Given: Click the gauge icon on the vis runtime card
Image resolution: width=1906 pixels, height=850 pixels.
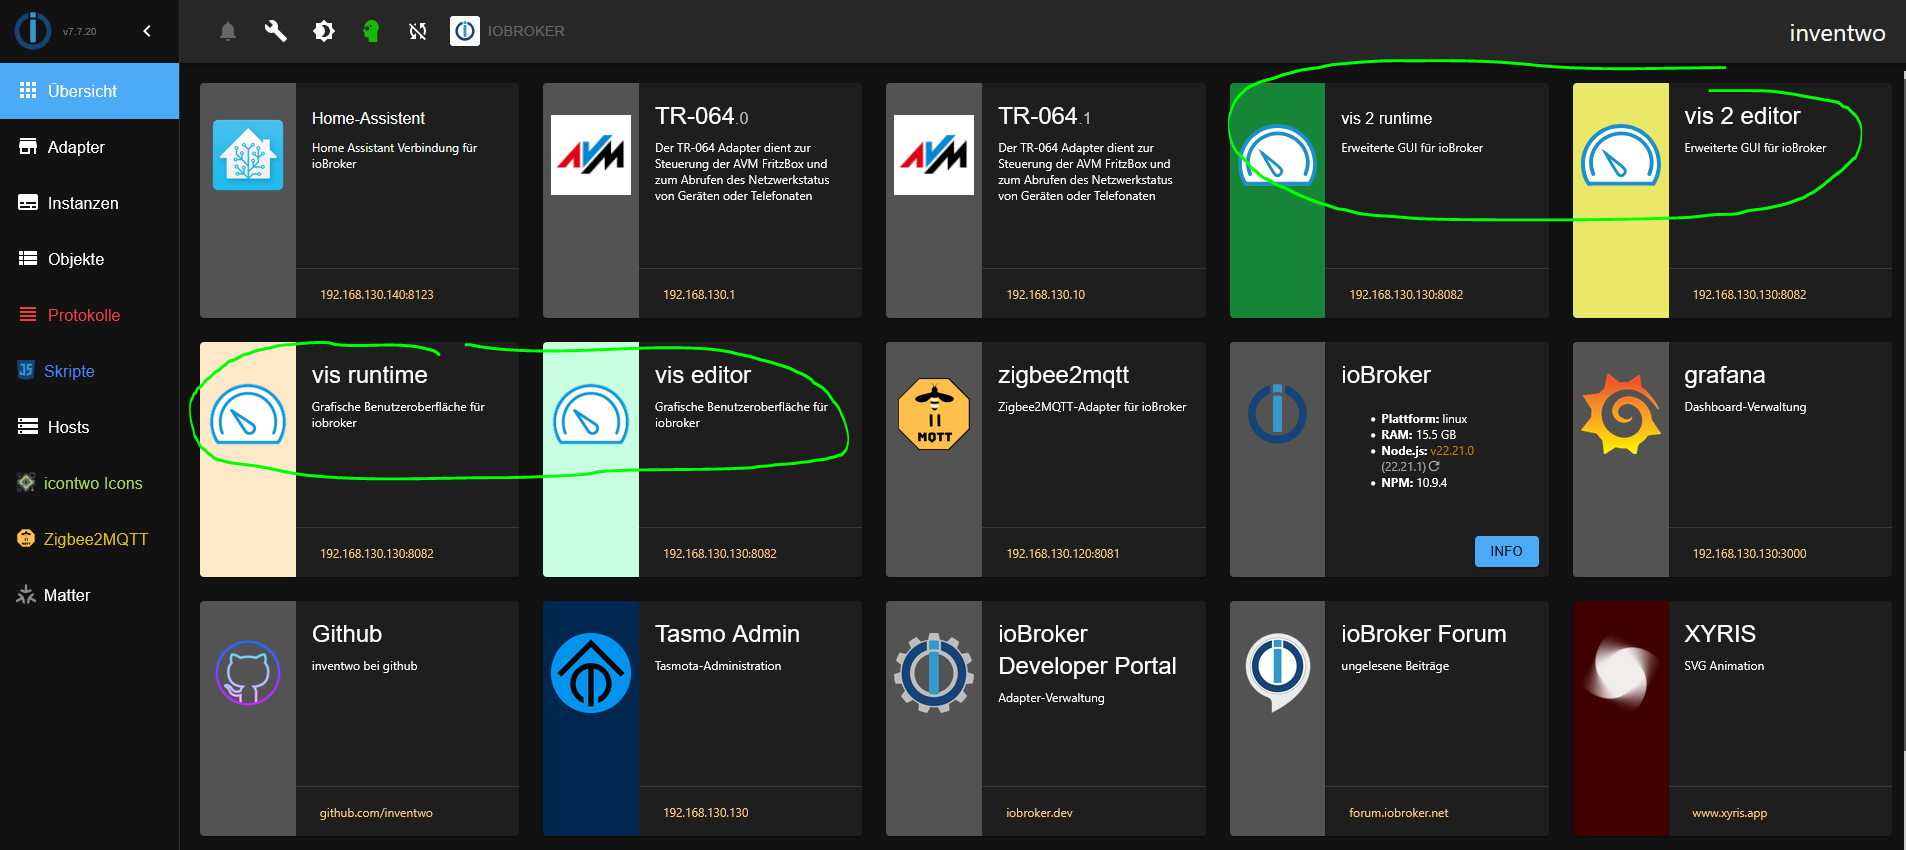Looking at the screenshot, I should (248, 414).
